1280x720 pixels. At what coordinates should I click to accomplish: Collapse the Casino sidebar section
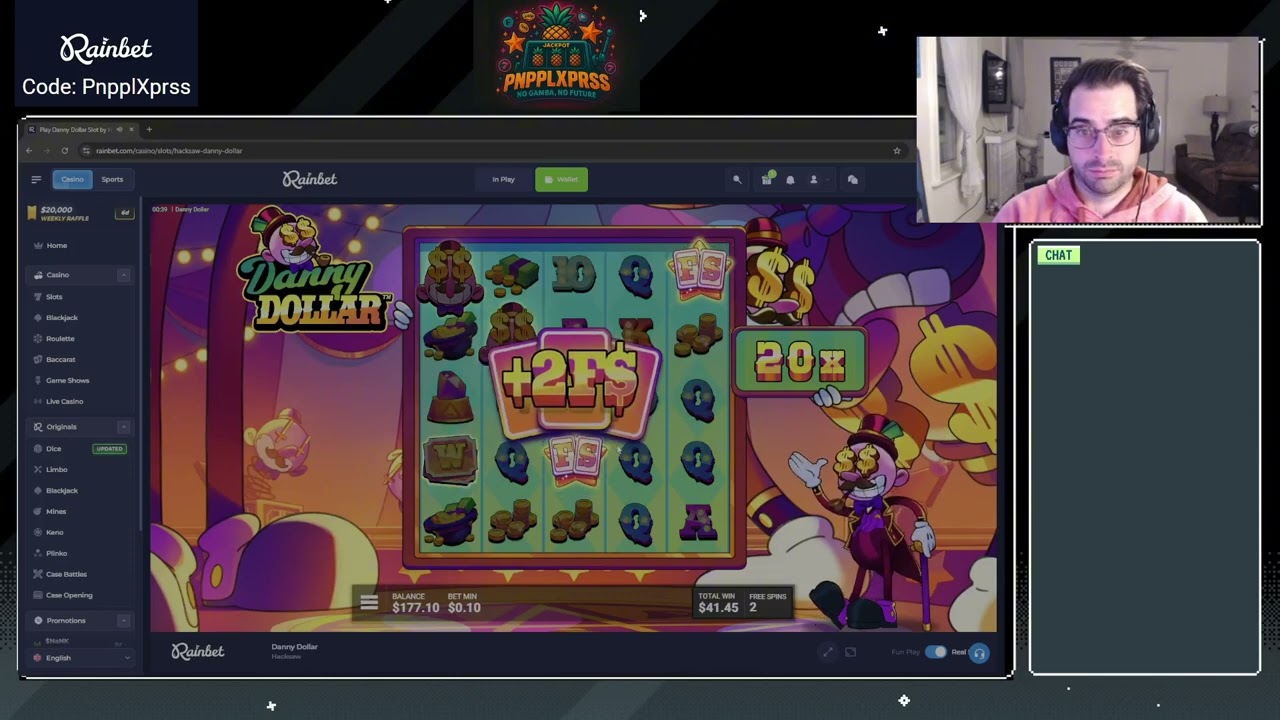[124, 275]
